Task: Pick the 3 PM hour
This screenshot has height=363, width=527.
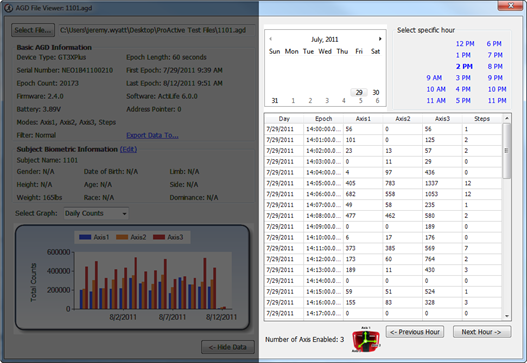Action: pyautogui.click(x=463, y=78)
